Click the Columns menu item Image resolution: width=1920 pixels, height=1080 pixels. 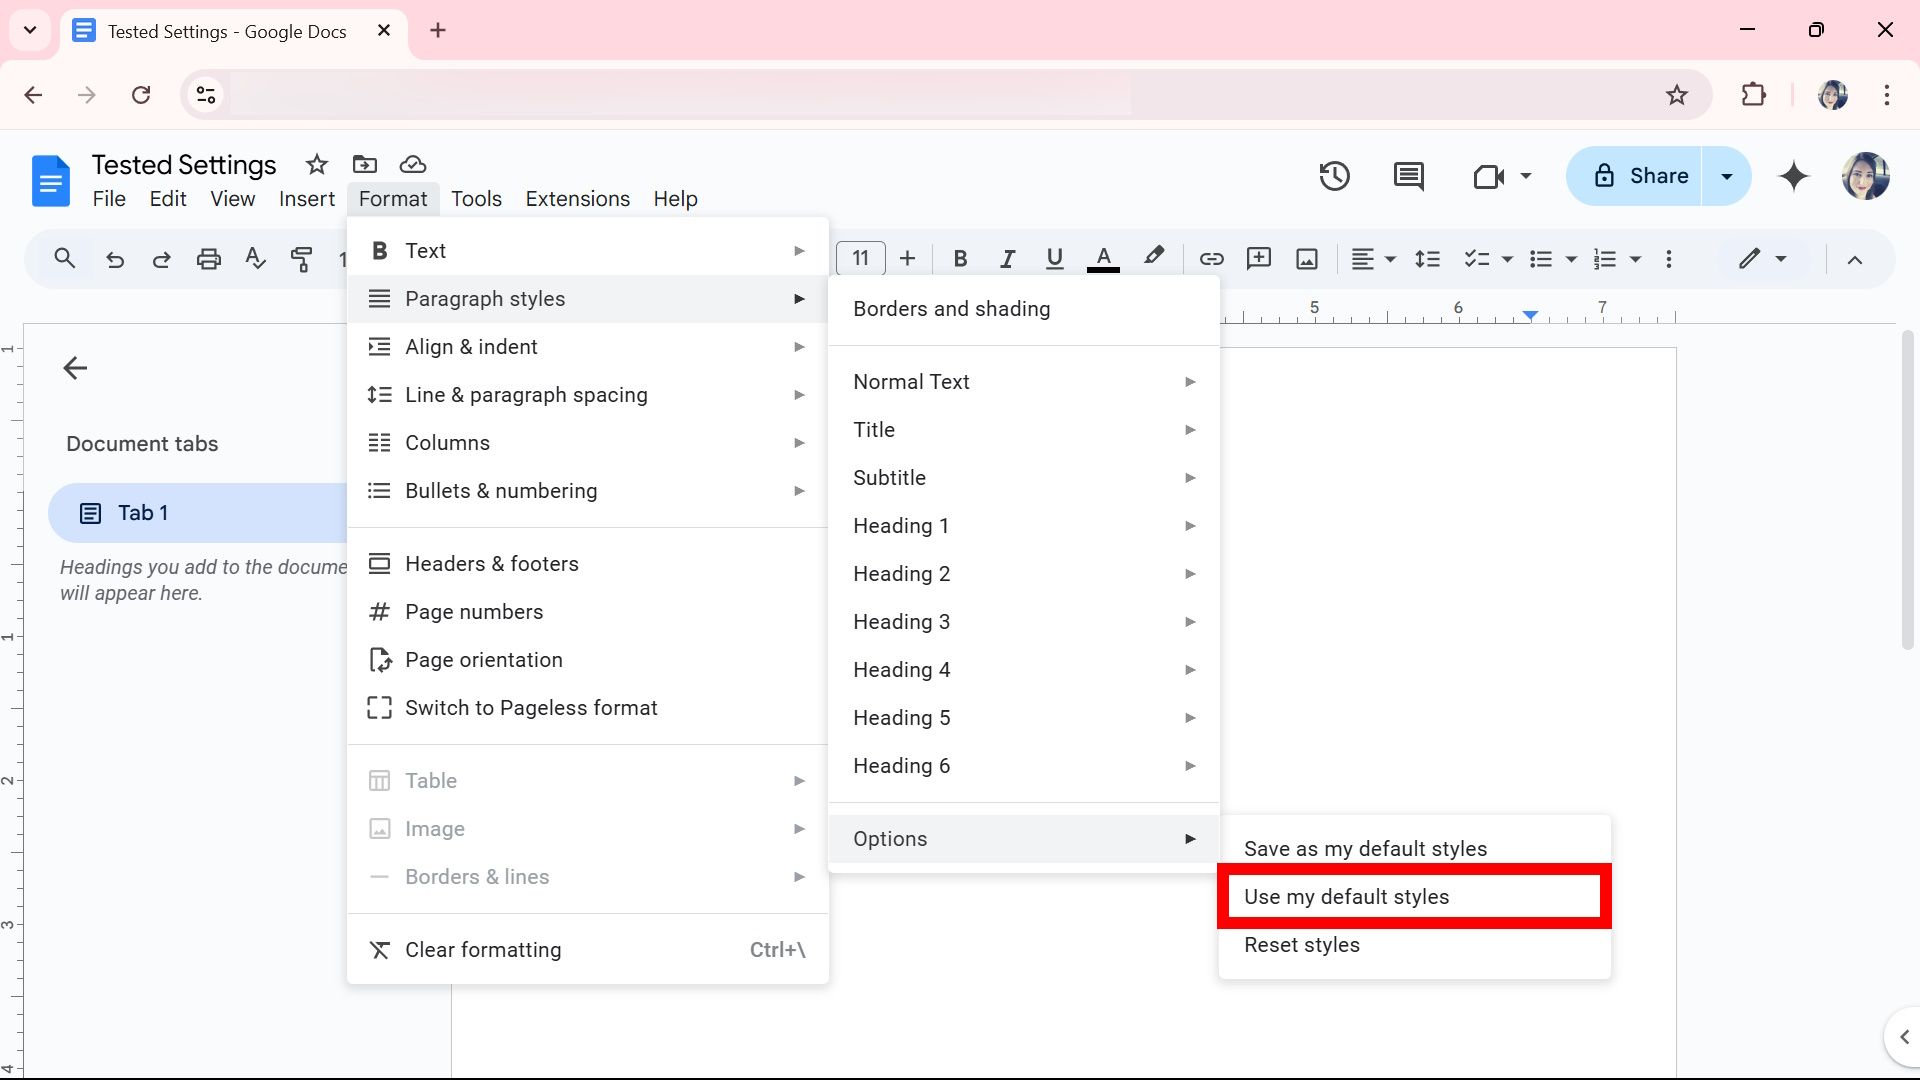447,442
